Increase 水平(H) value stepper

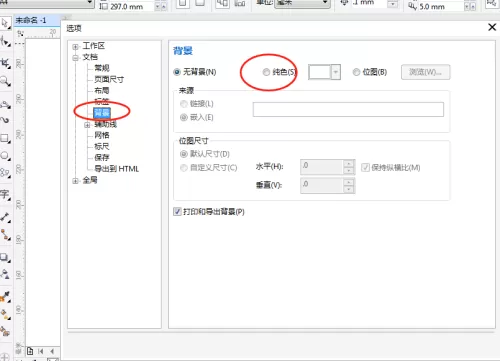[349, 163]
